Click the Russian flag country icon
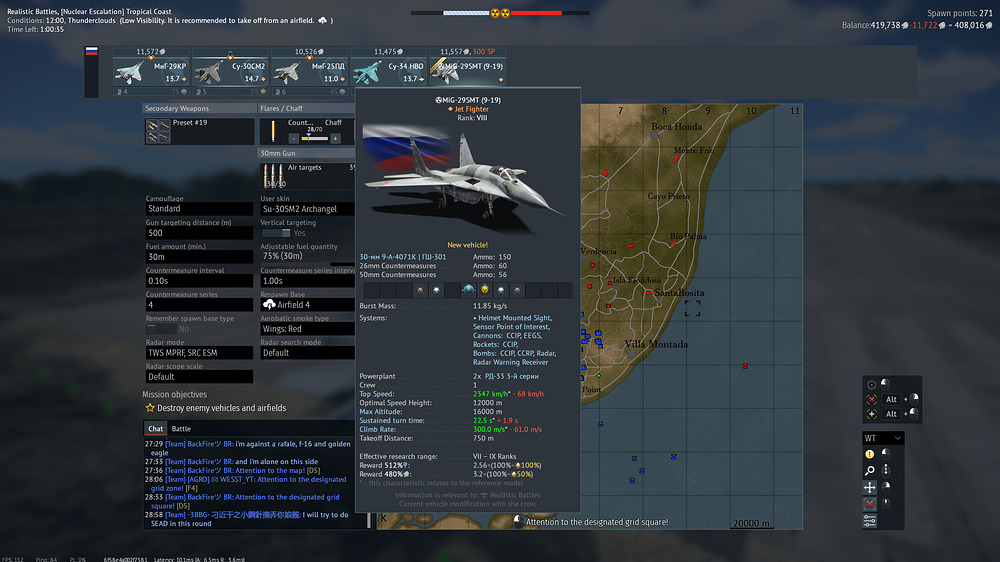 tap(92, 52)
